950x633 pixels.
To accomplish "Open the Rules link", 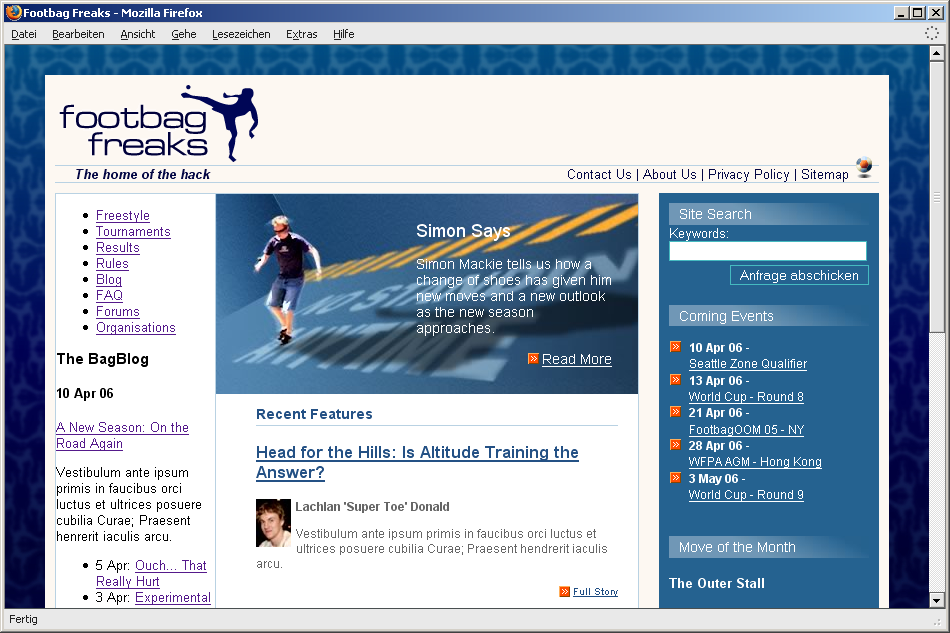I will (112, 263).
